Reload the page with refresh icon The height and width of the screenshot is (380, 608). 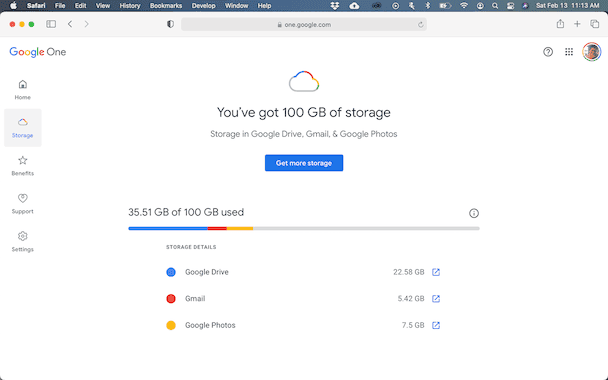[x=420, y=24]
